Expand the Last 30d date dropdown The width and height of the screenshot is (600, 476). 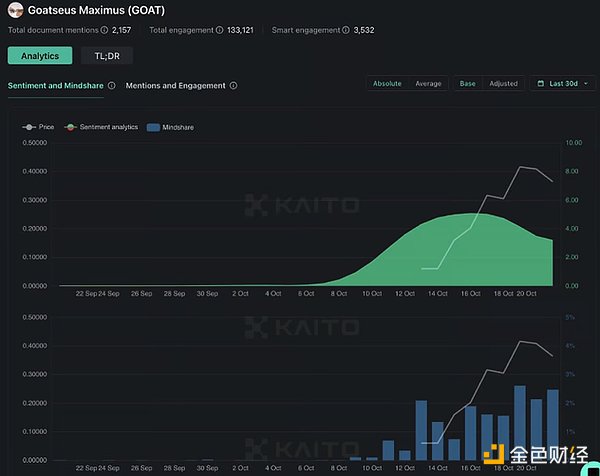coord(562,83)
